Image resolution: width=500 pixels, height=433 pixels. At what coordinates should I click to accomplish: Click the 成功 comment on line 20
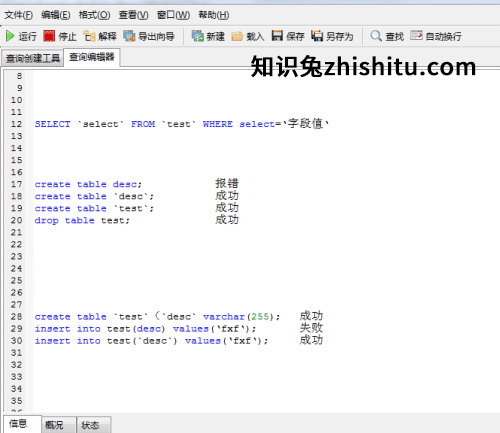coord(227,219)
